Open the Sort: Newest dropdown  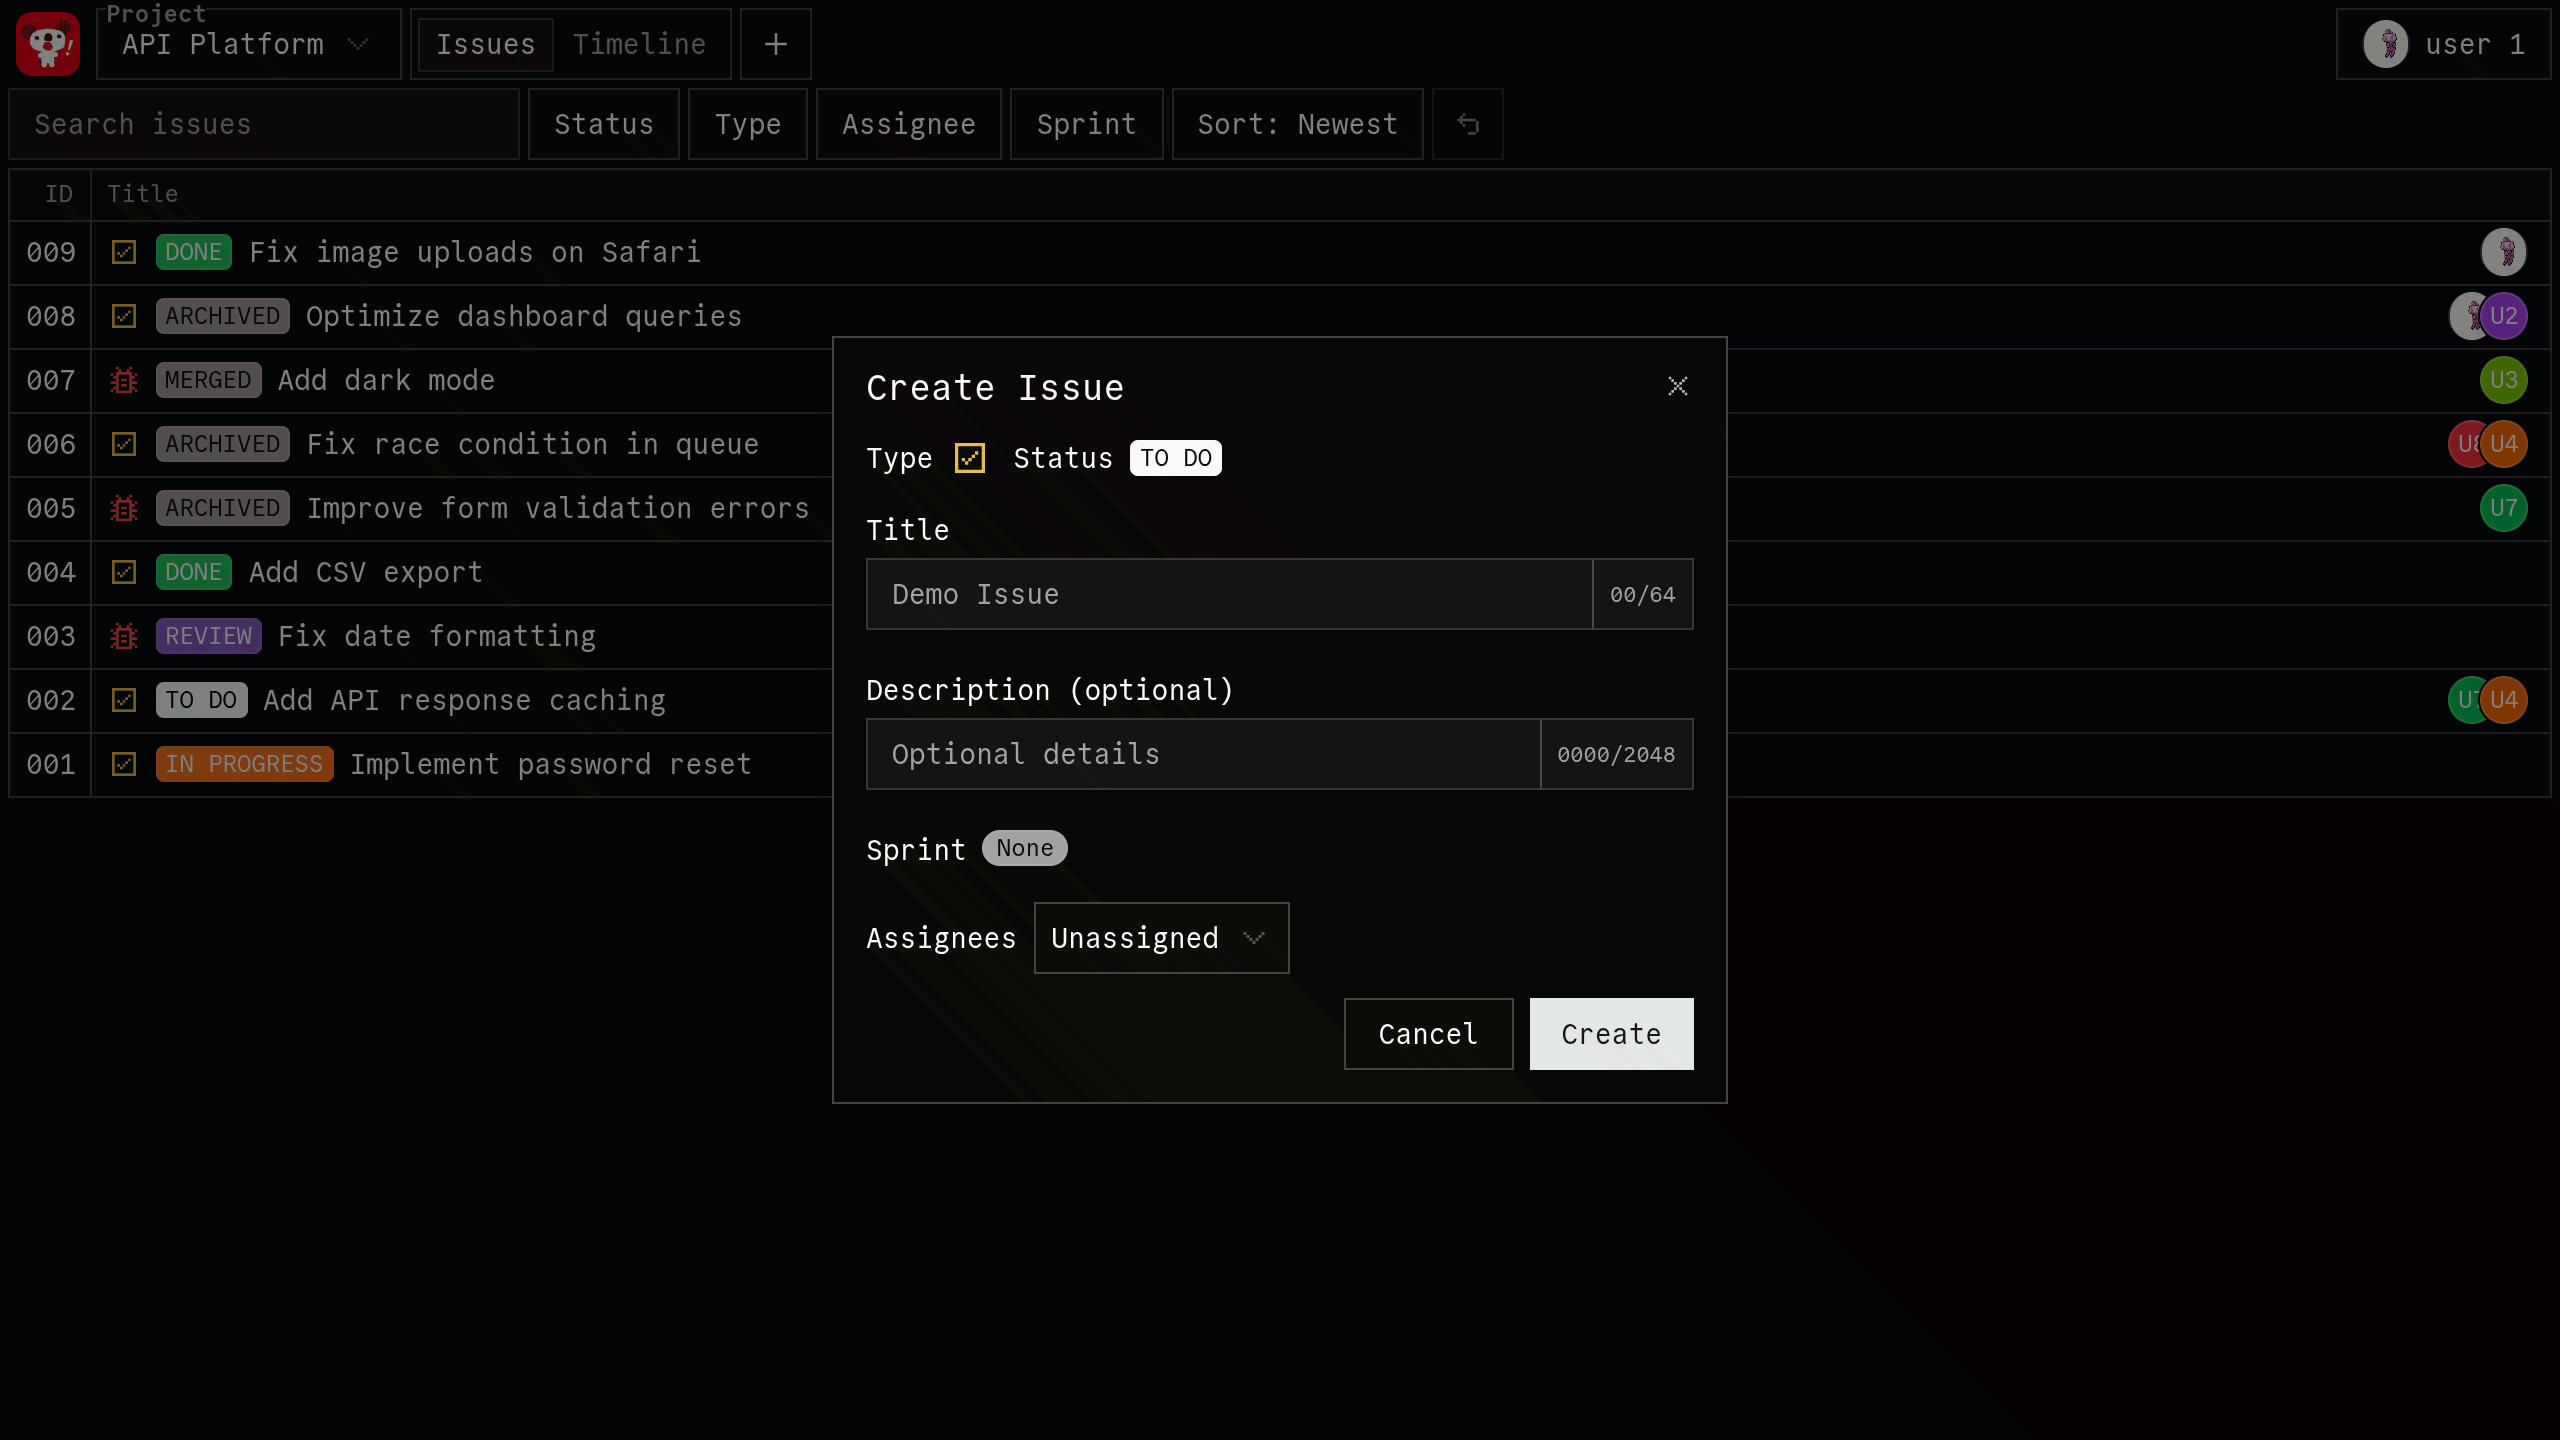click(1297, 124)
